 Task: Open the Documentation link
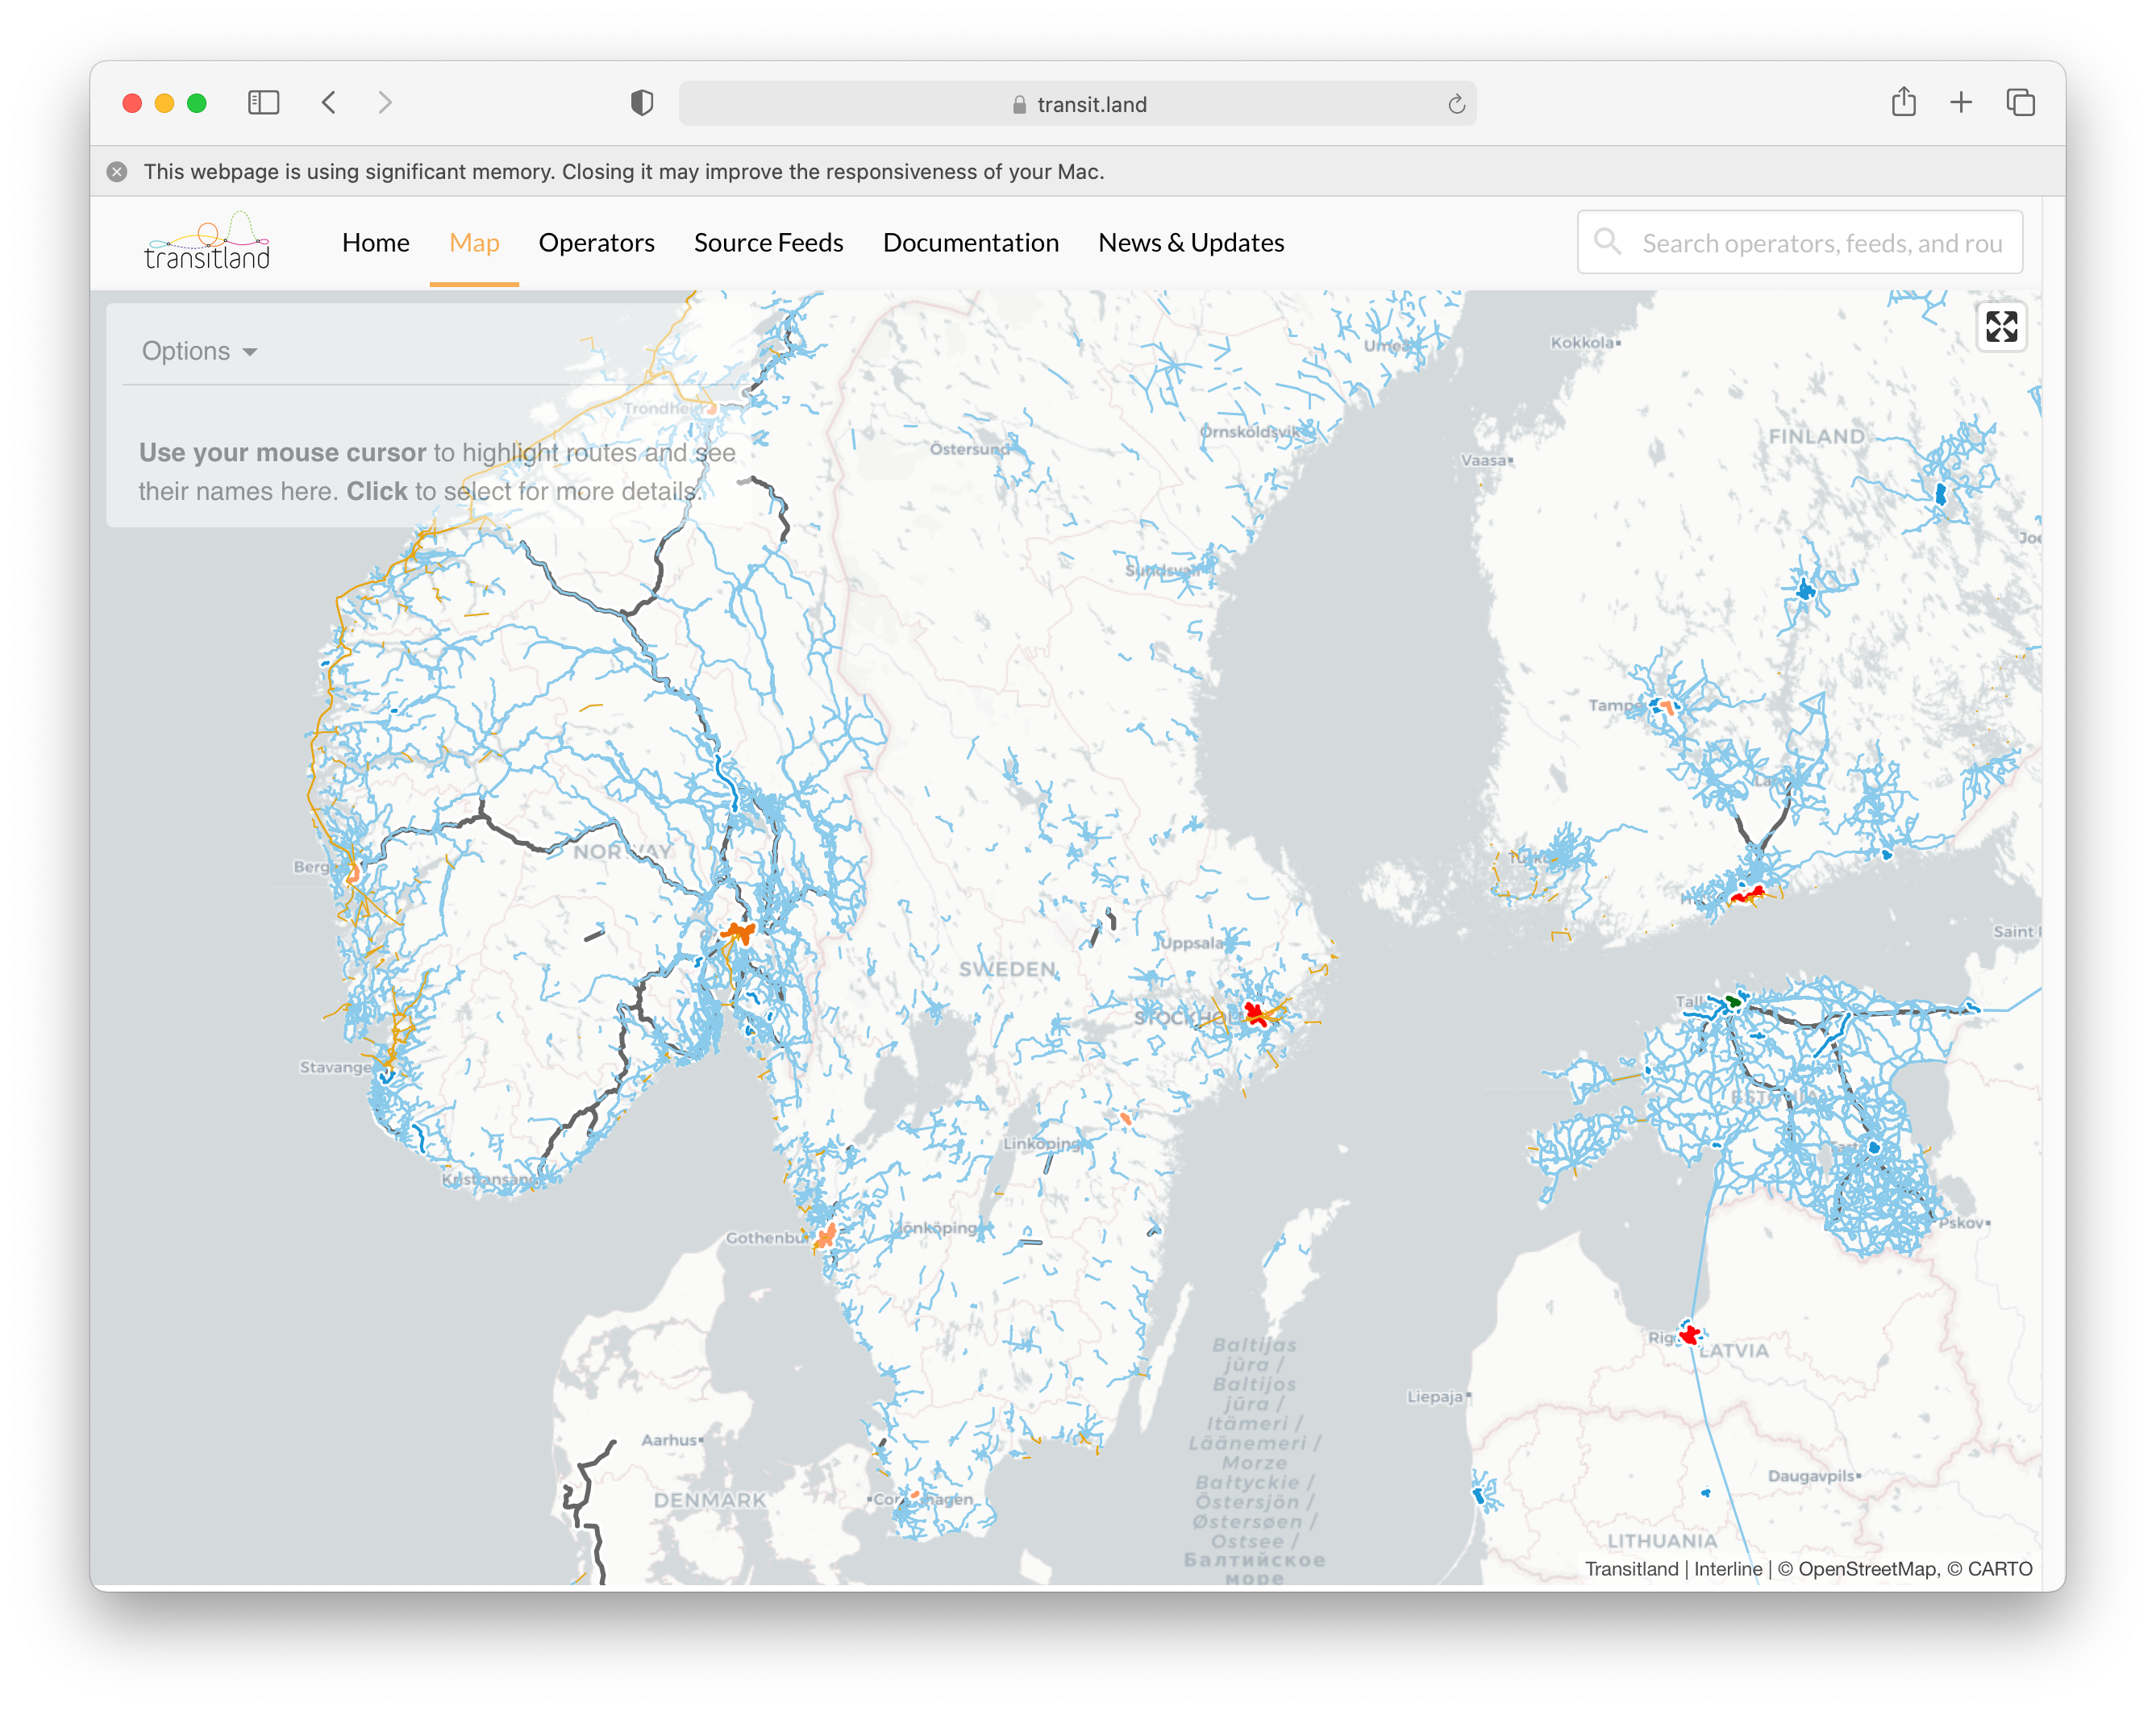[970, 243]
